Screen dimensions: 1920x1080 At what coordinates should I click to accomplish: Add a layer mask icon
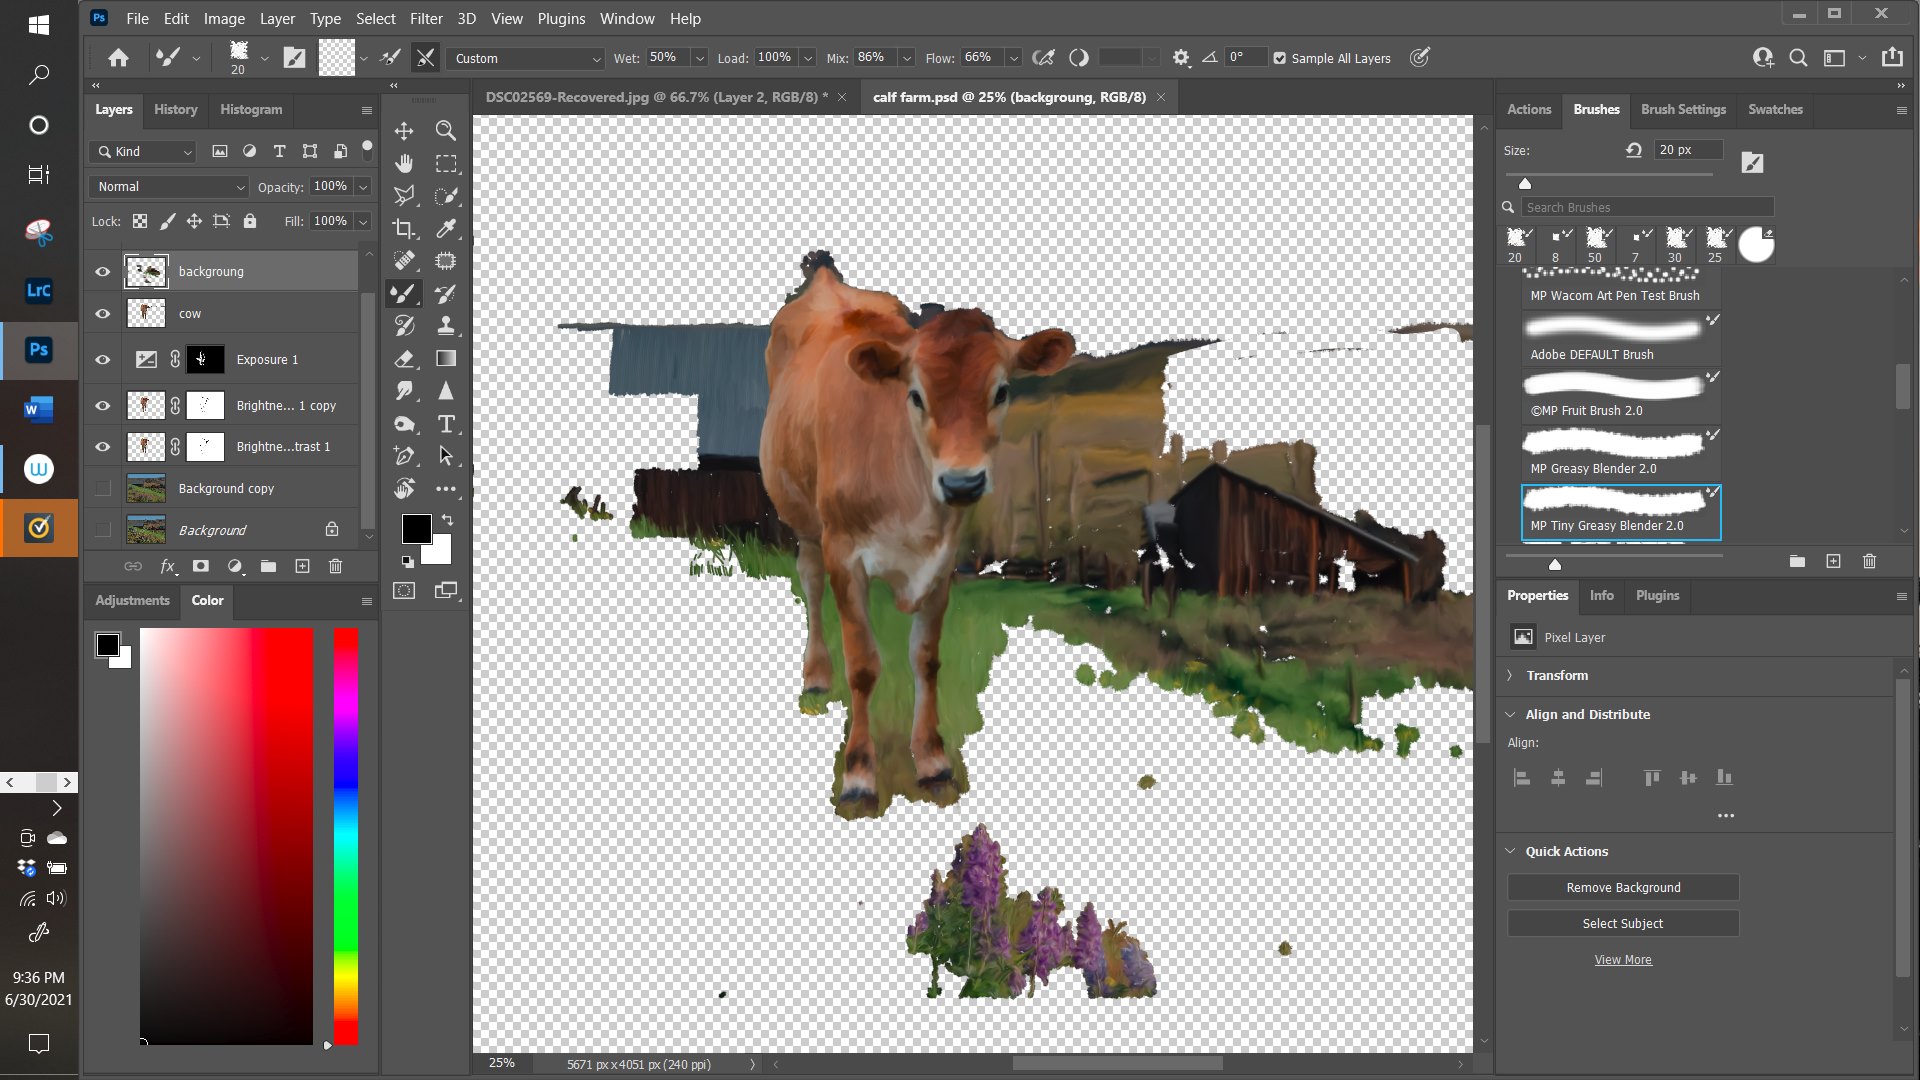coord(201,566)
